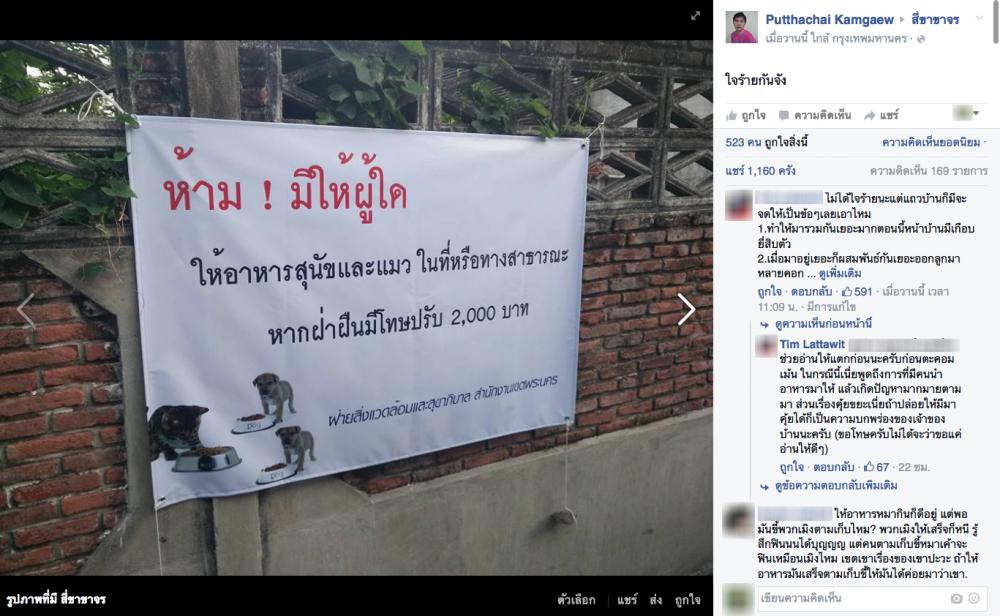Open emoji picker in comment box
Viewport: 1000px width, 616px height.
974,598
